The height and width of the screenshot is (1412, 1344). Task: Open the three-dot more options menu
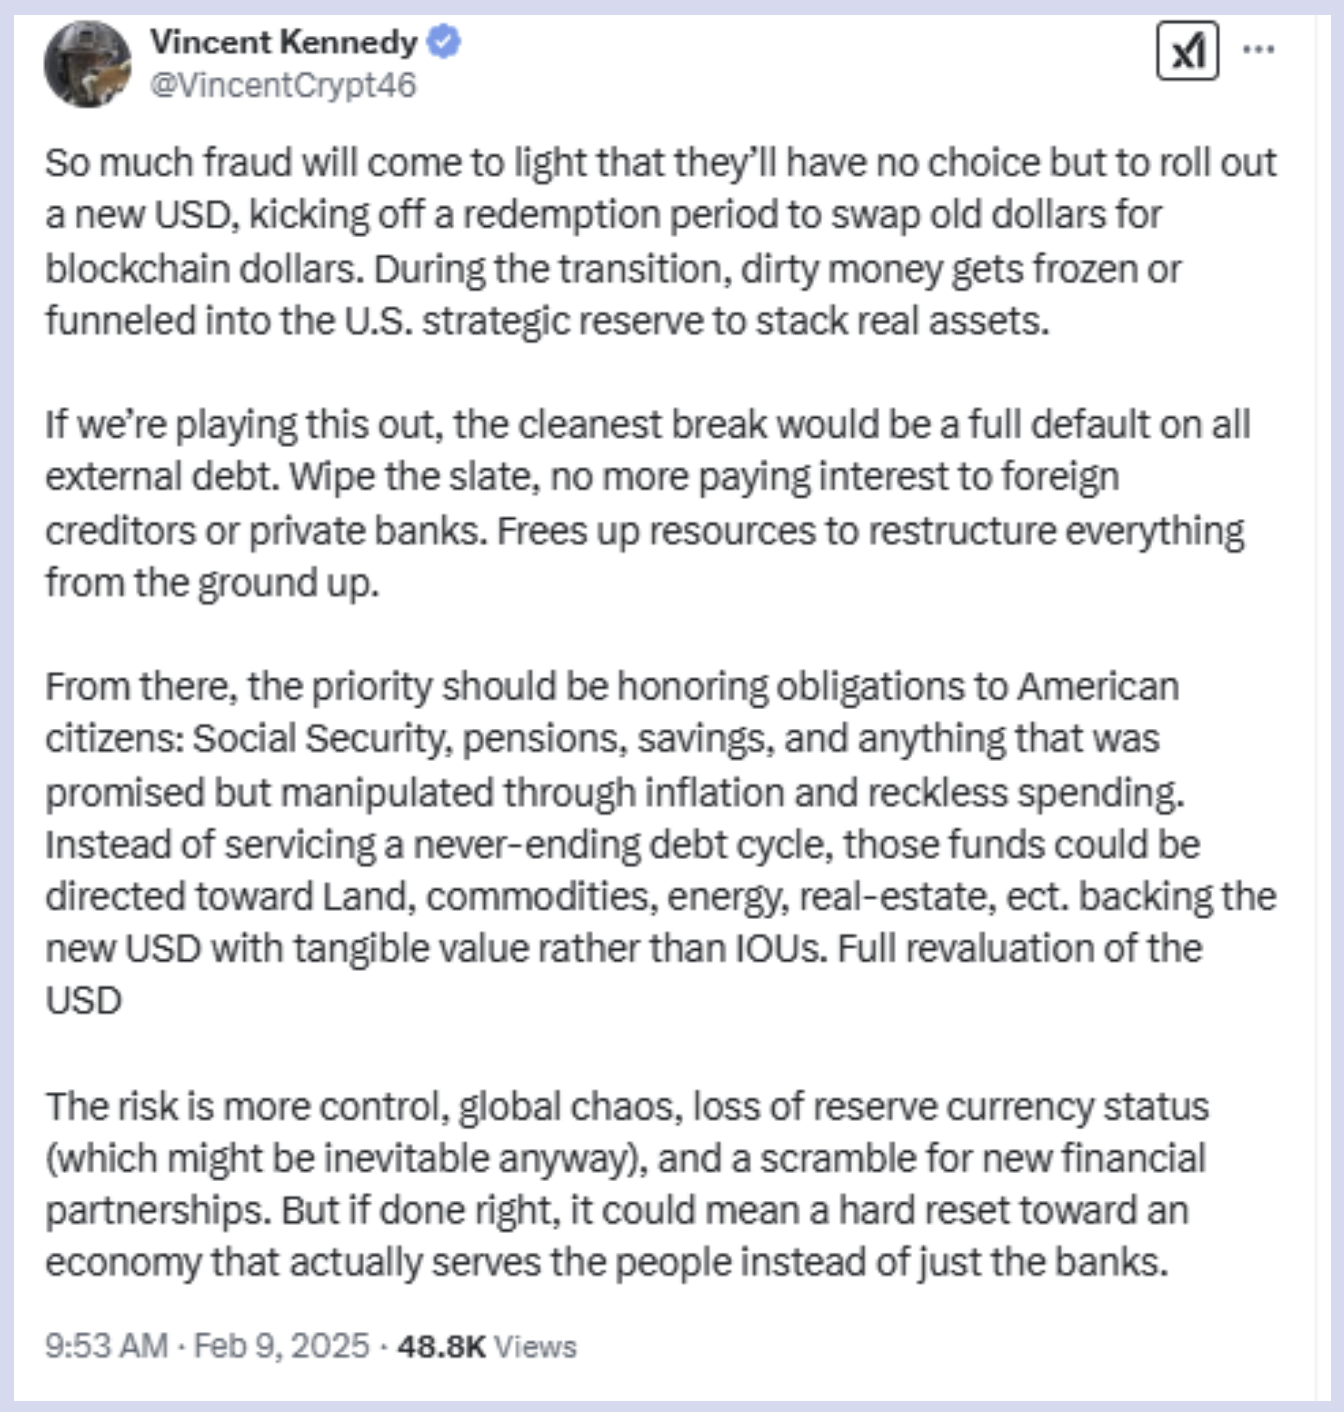pos(1258,49)
